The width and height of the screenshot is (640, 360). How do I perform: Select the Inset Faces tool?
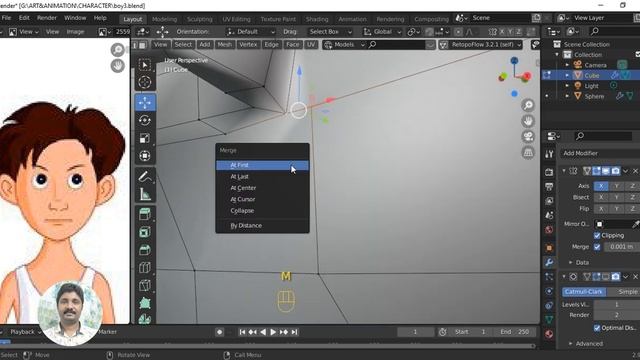[x=145, y=232]
